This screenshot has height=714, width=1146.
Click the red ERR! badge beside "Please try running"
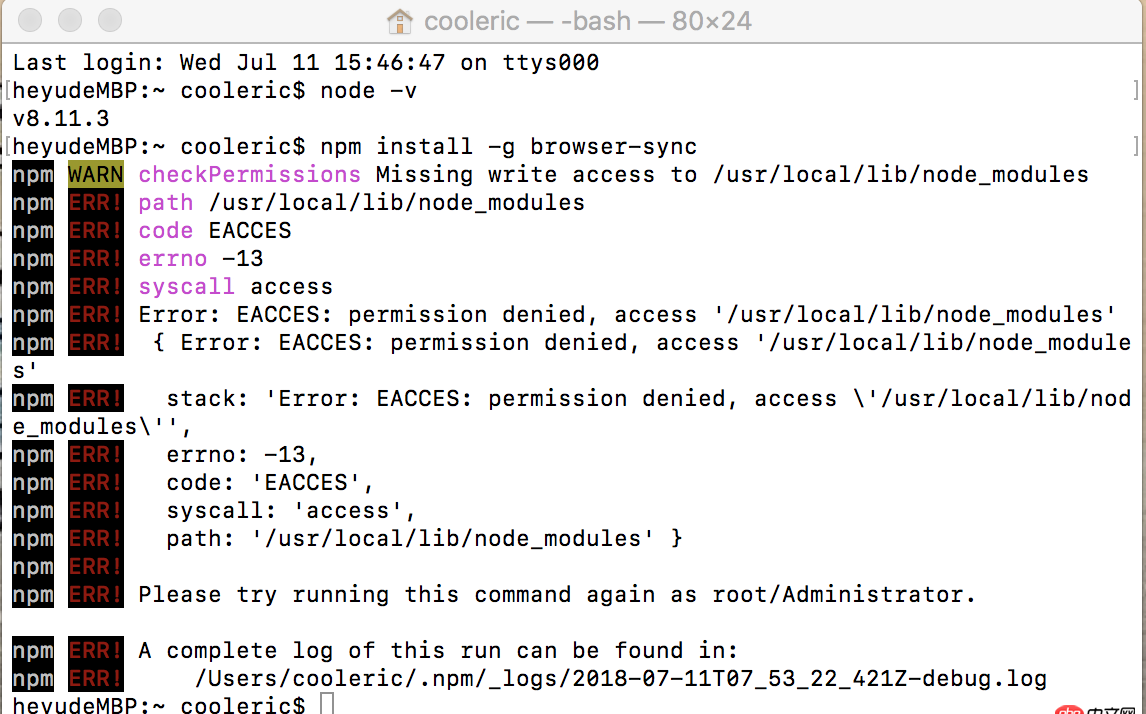click(x=96, y=595)
